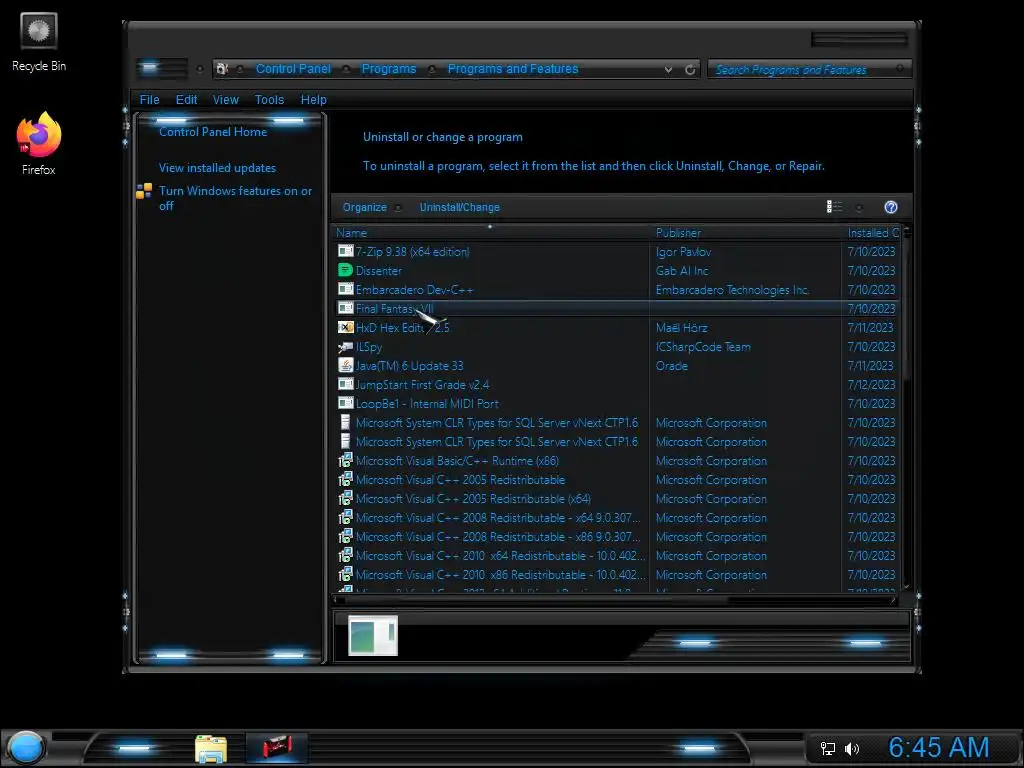Click the program thumbnail in details pane

(x=373, y=635)
